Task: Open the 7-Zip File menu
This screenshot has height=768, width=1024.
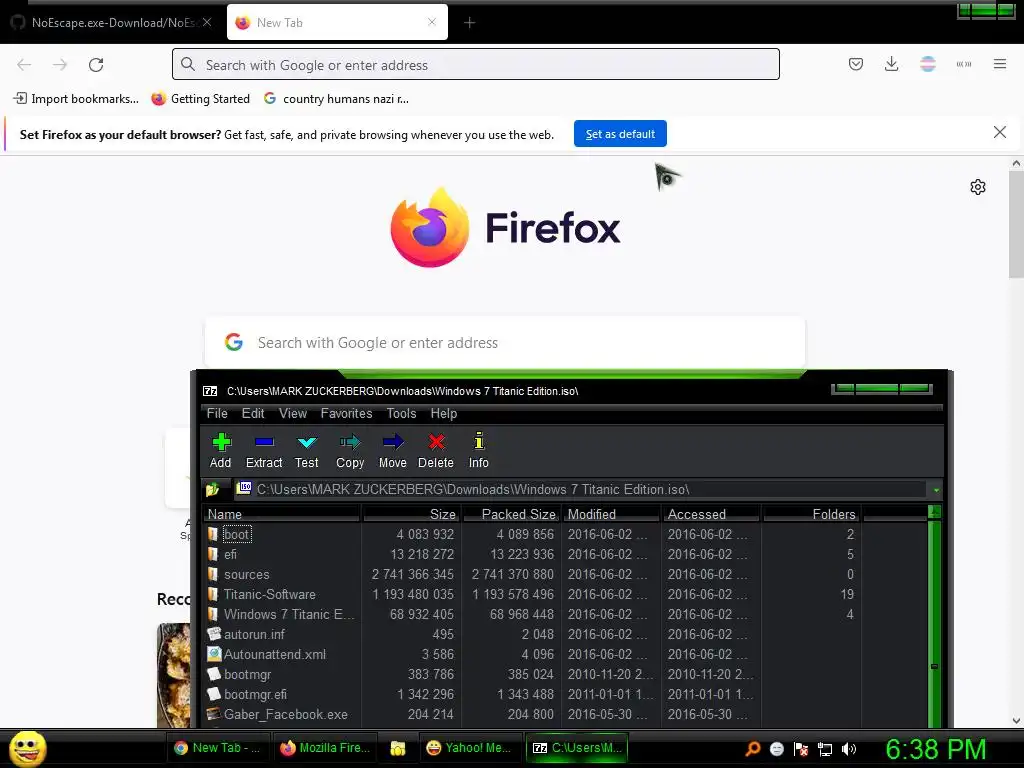Action: pos(217,413)
